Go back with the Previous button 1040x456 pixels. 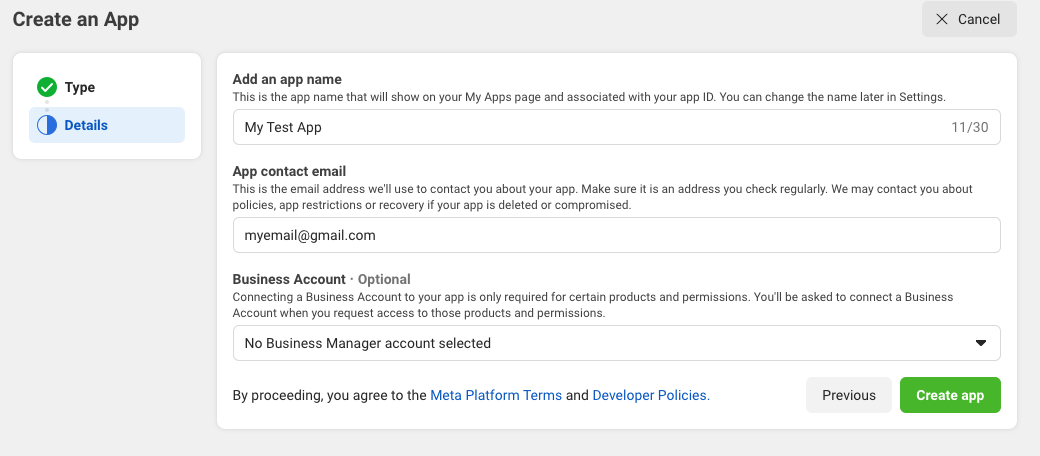849,395
